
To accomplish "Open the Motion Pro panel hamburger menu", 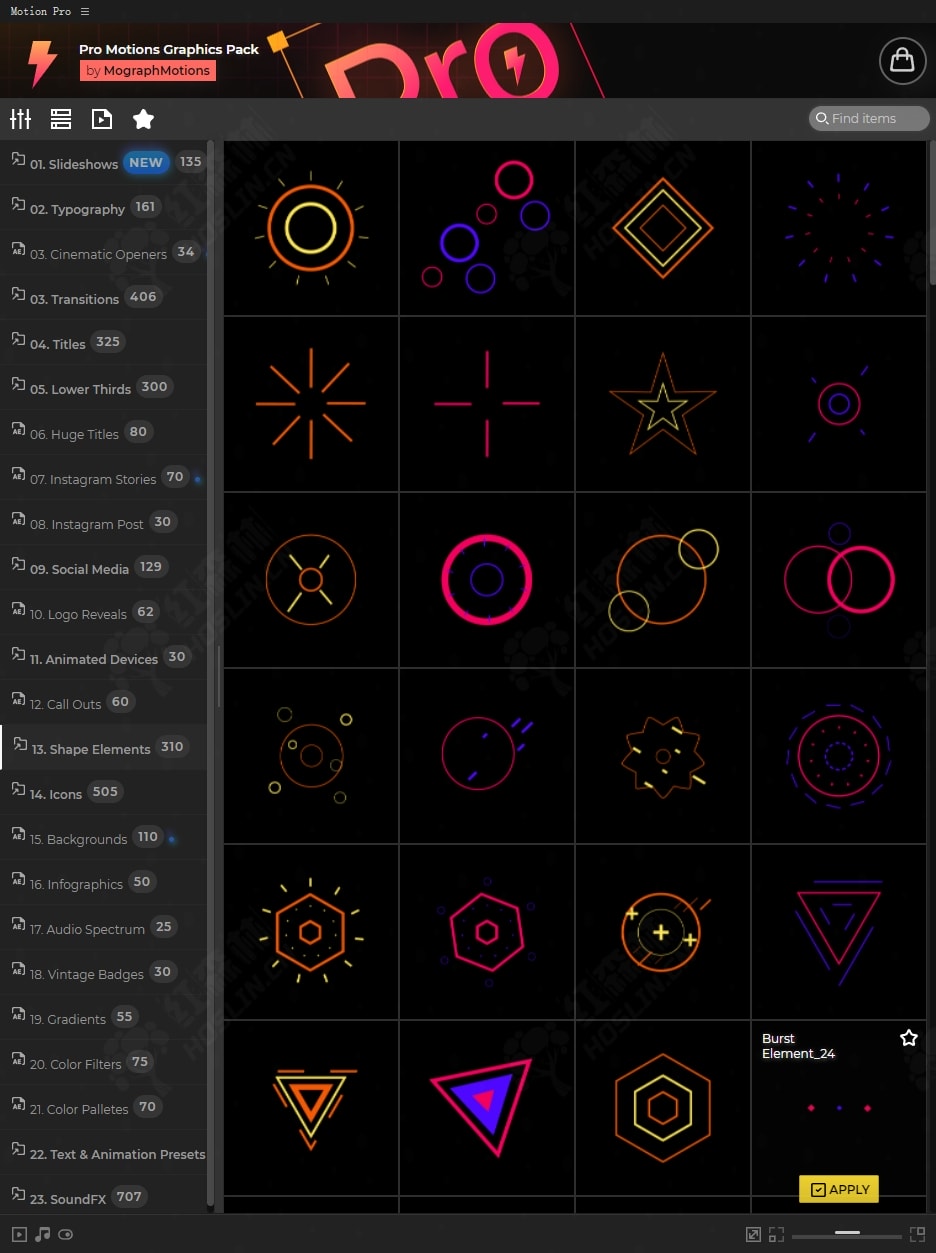I will tap(84, 11).
